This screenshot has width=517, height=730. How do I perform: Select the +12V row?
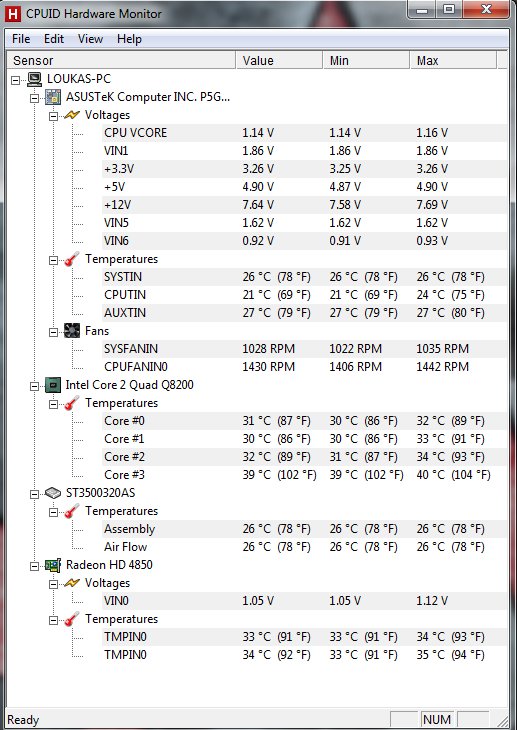tap(304, 205)
